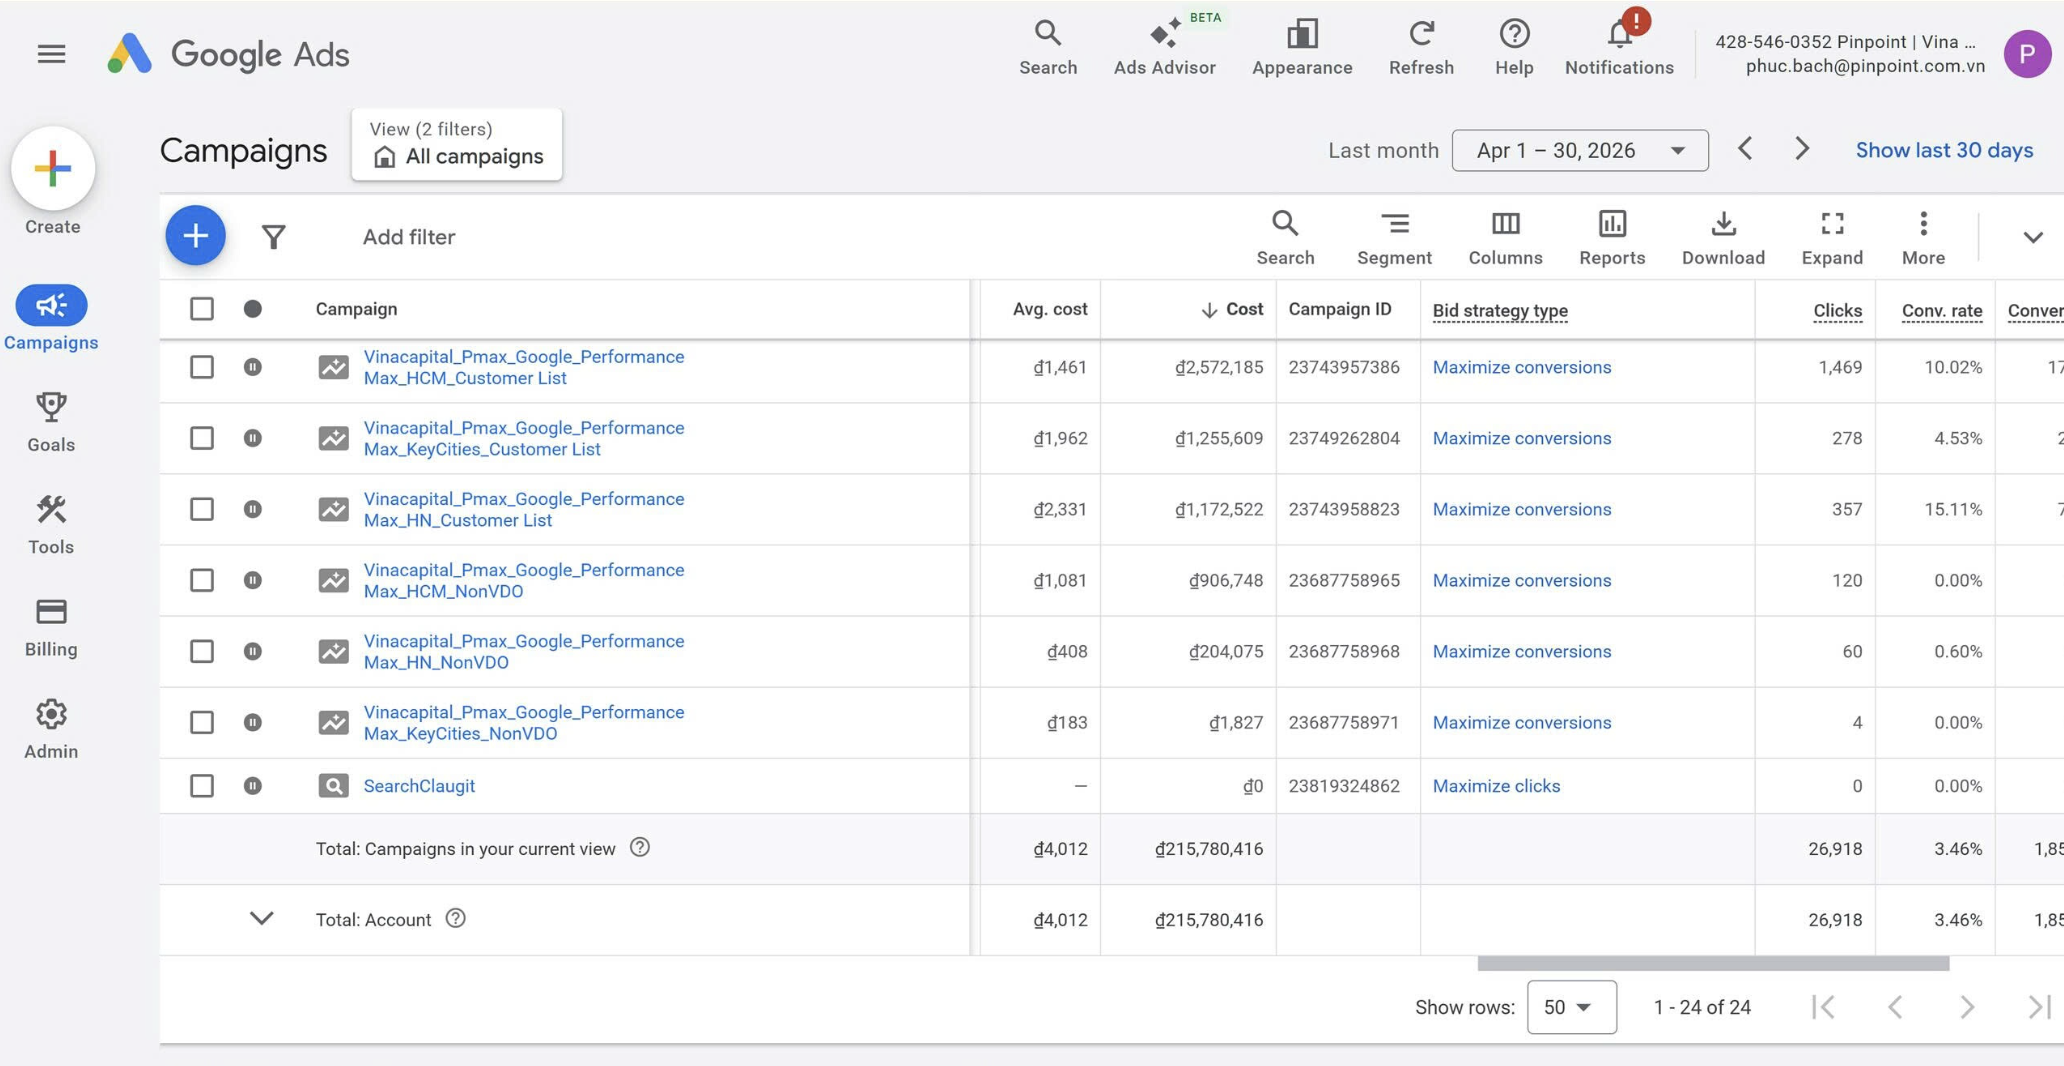Collapse the table toolbar chevron
The image size is (2064, 1066).
pos(2033,237)
